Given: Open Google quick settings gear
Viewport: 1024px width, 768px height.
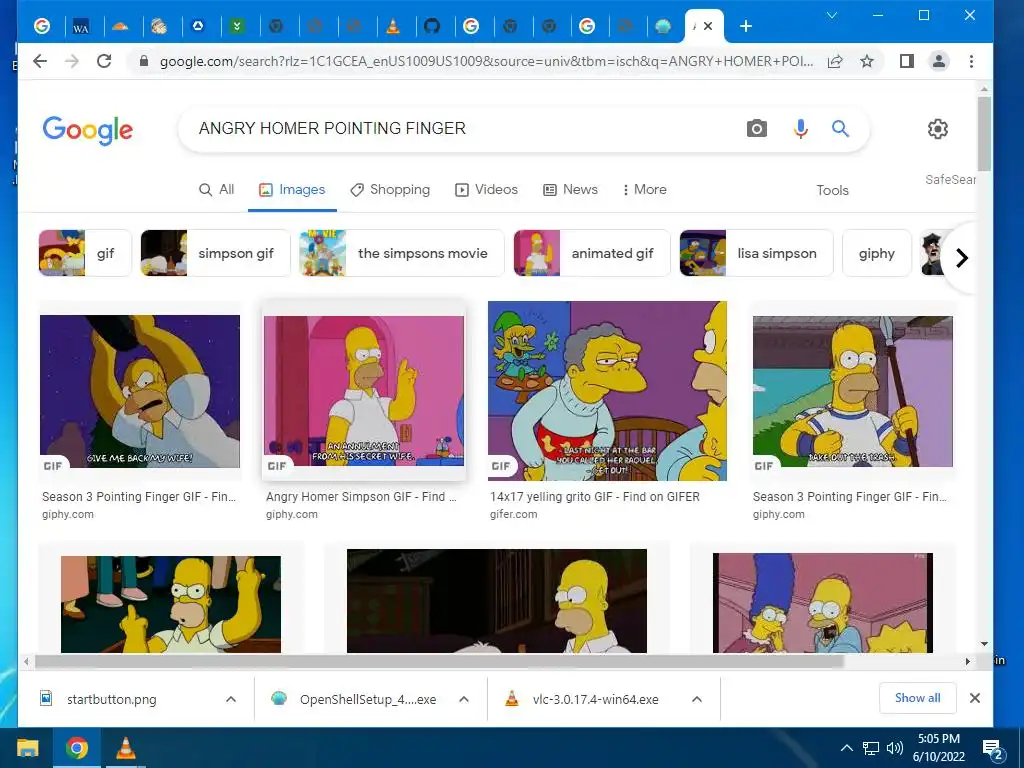Looking at the screenshot, I should tap(938, 129).
